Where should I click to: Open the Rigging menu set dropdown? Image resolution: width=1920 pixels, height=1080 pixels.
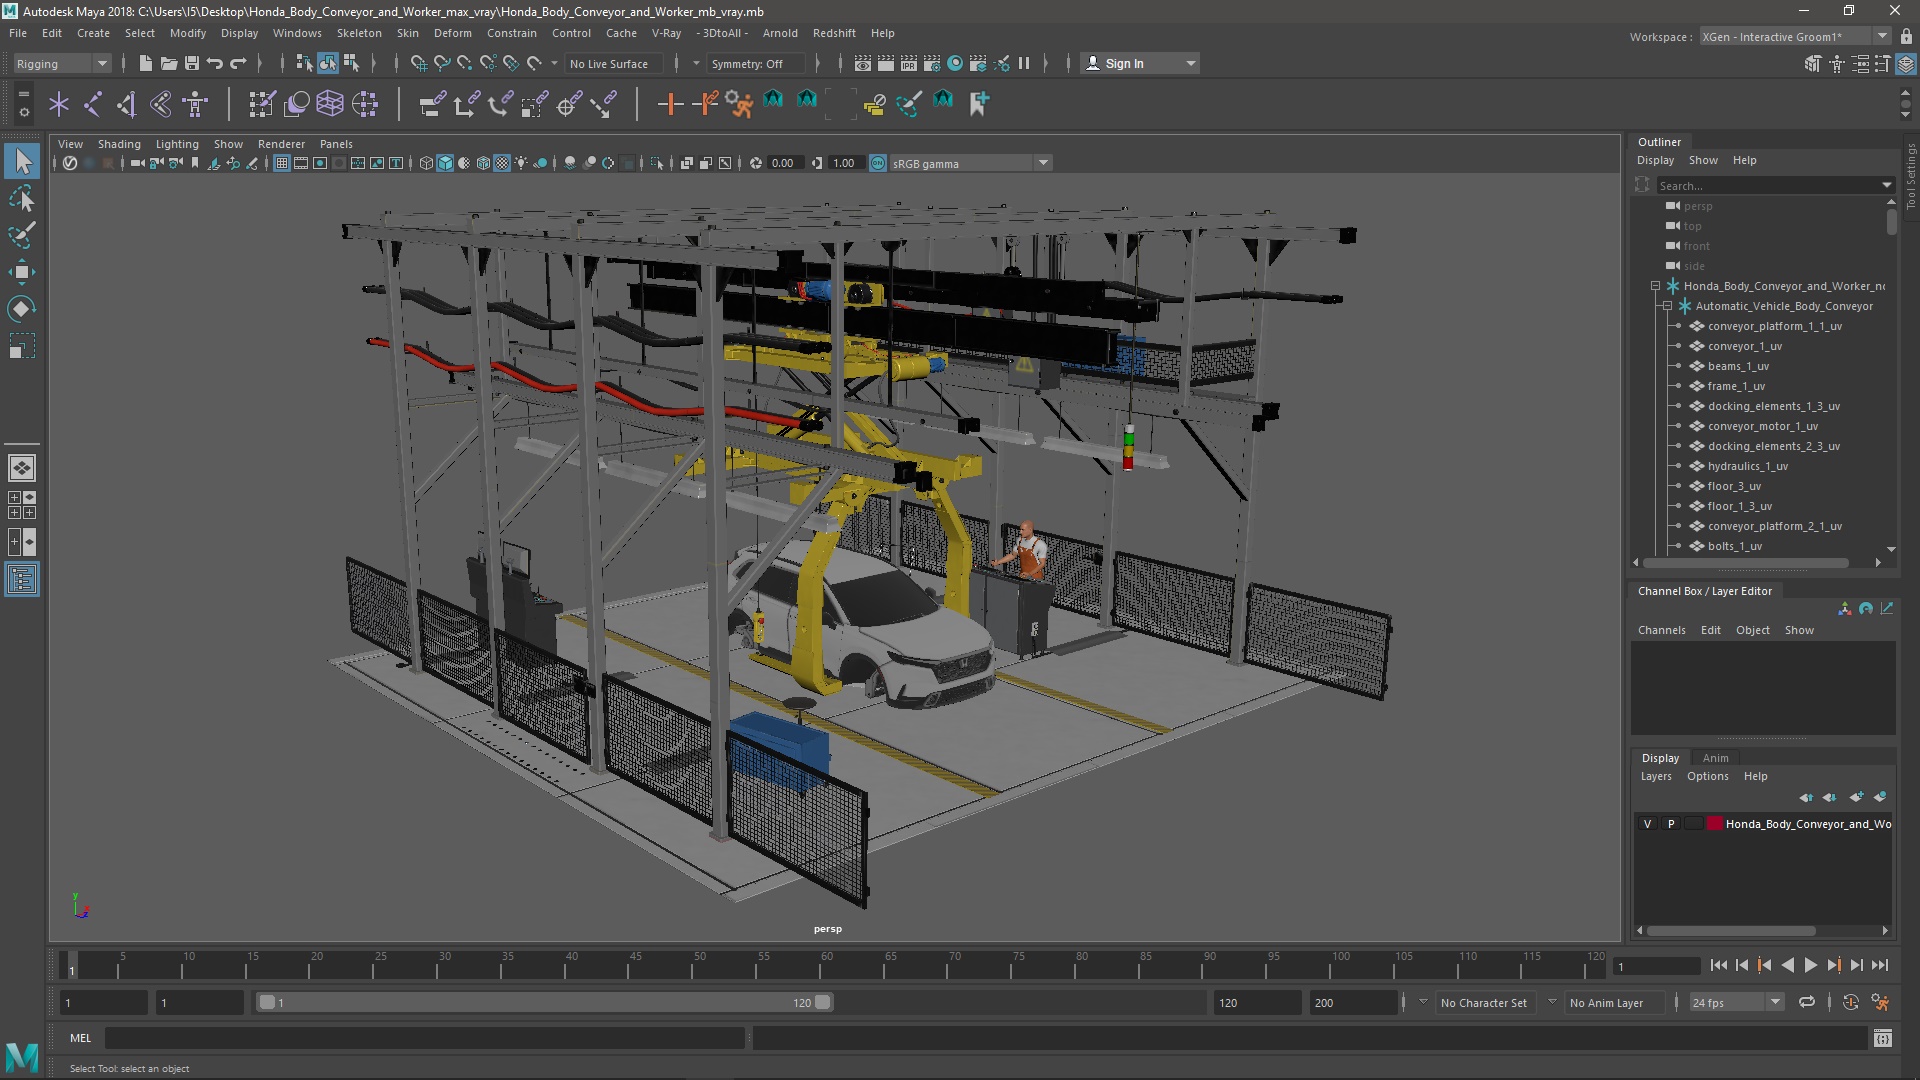pos(62,63)
